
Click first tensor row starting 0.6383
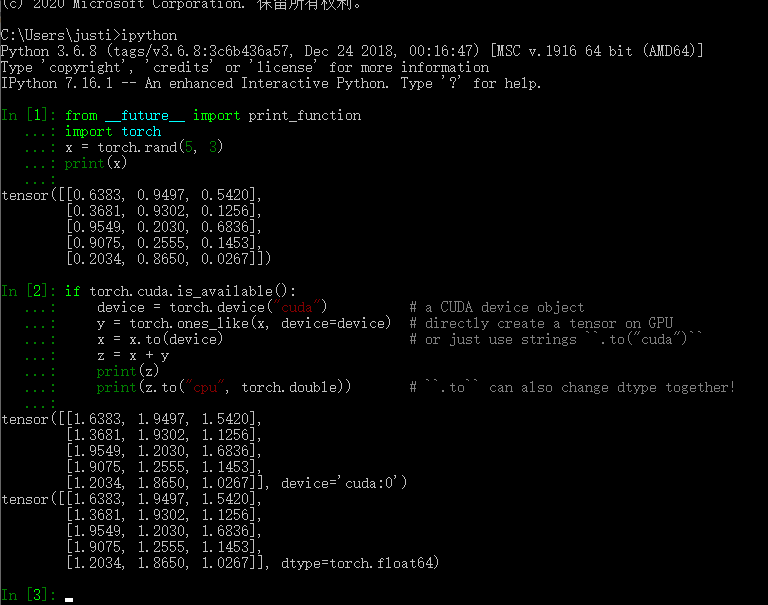(132, 195)
